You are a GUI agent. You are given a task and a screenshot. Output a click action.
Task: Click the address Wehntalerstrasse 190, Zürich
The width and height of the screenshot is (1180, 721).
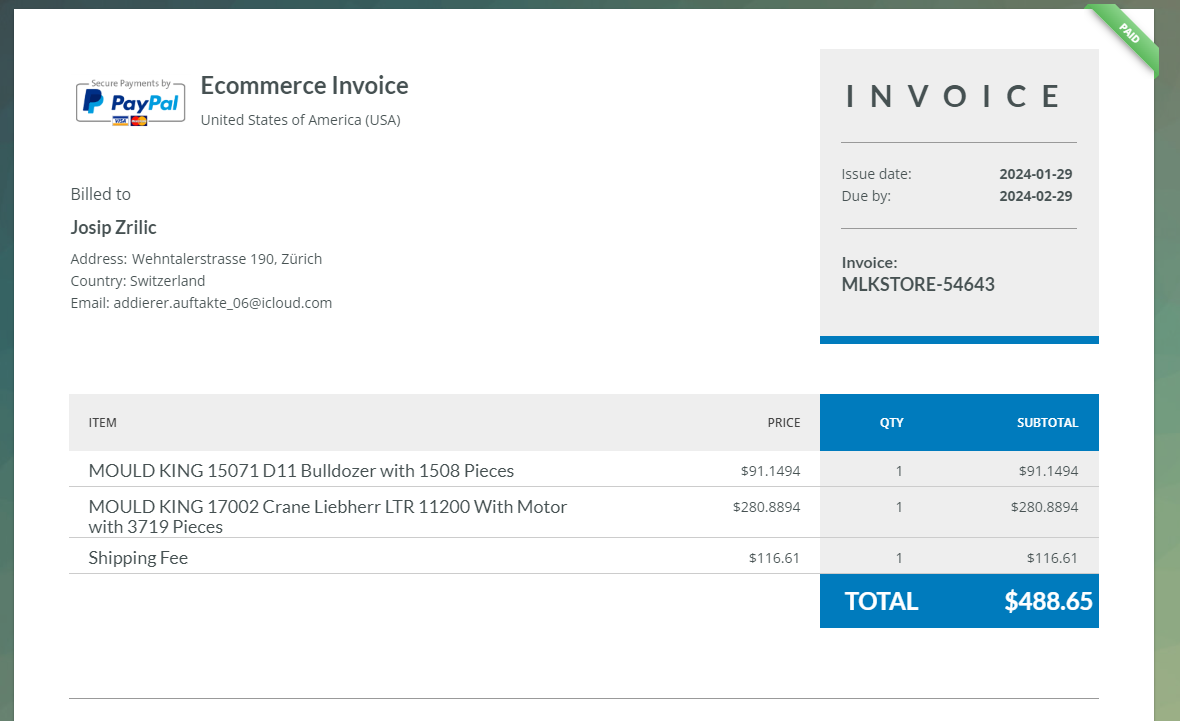(x=227, y=259)
